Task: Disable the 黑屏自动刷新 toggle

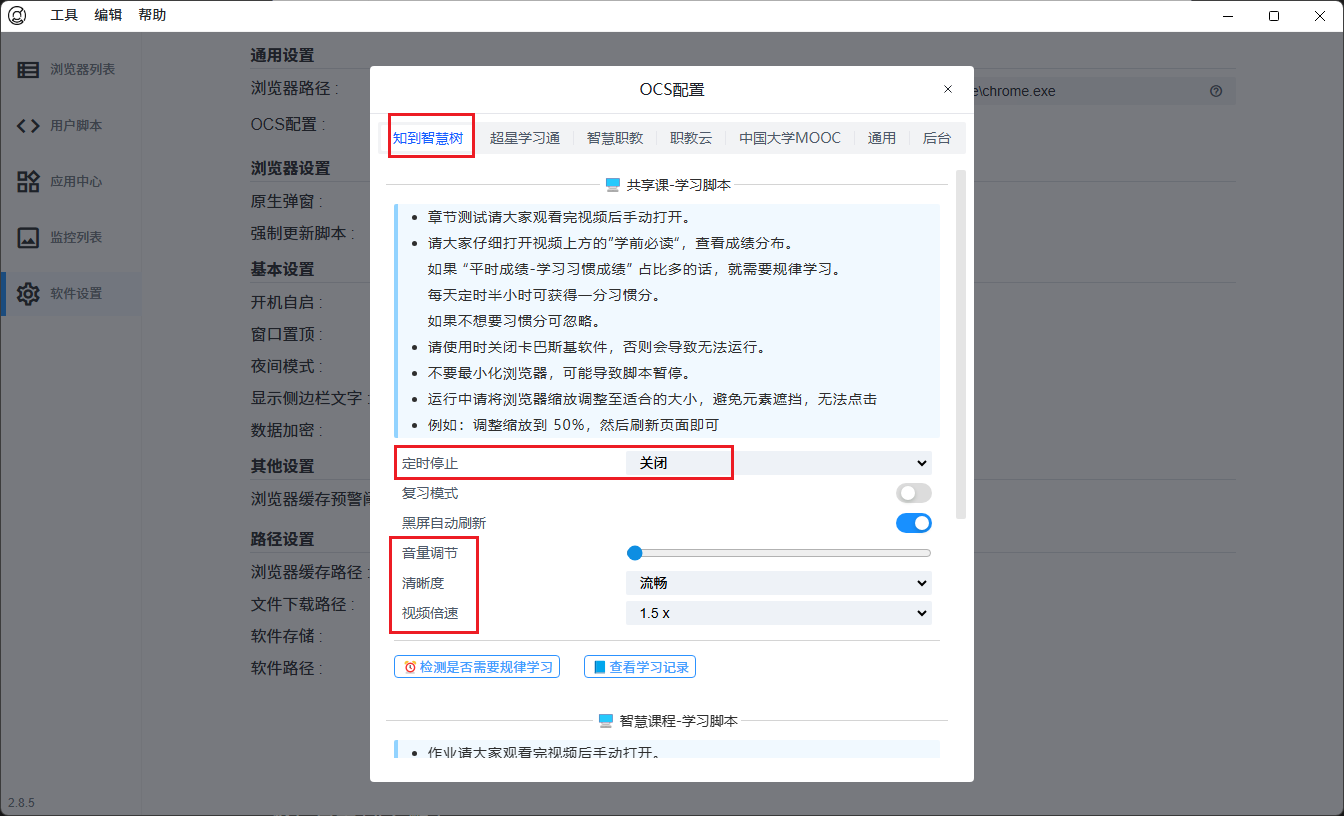Action: 913,523
